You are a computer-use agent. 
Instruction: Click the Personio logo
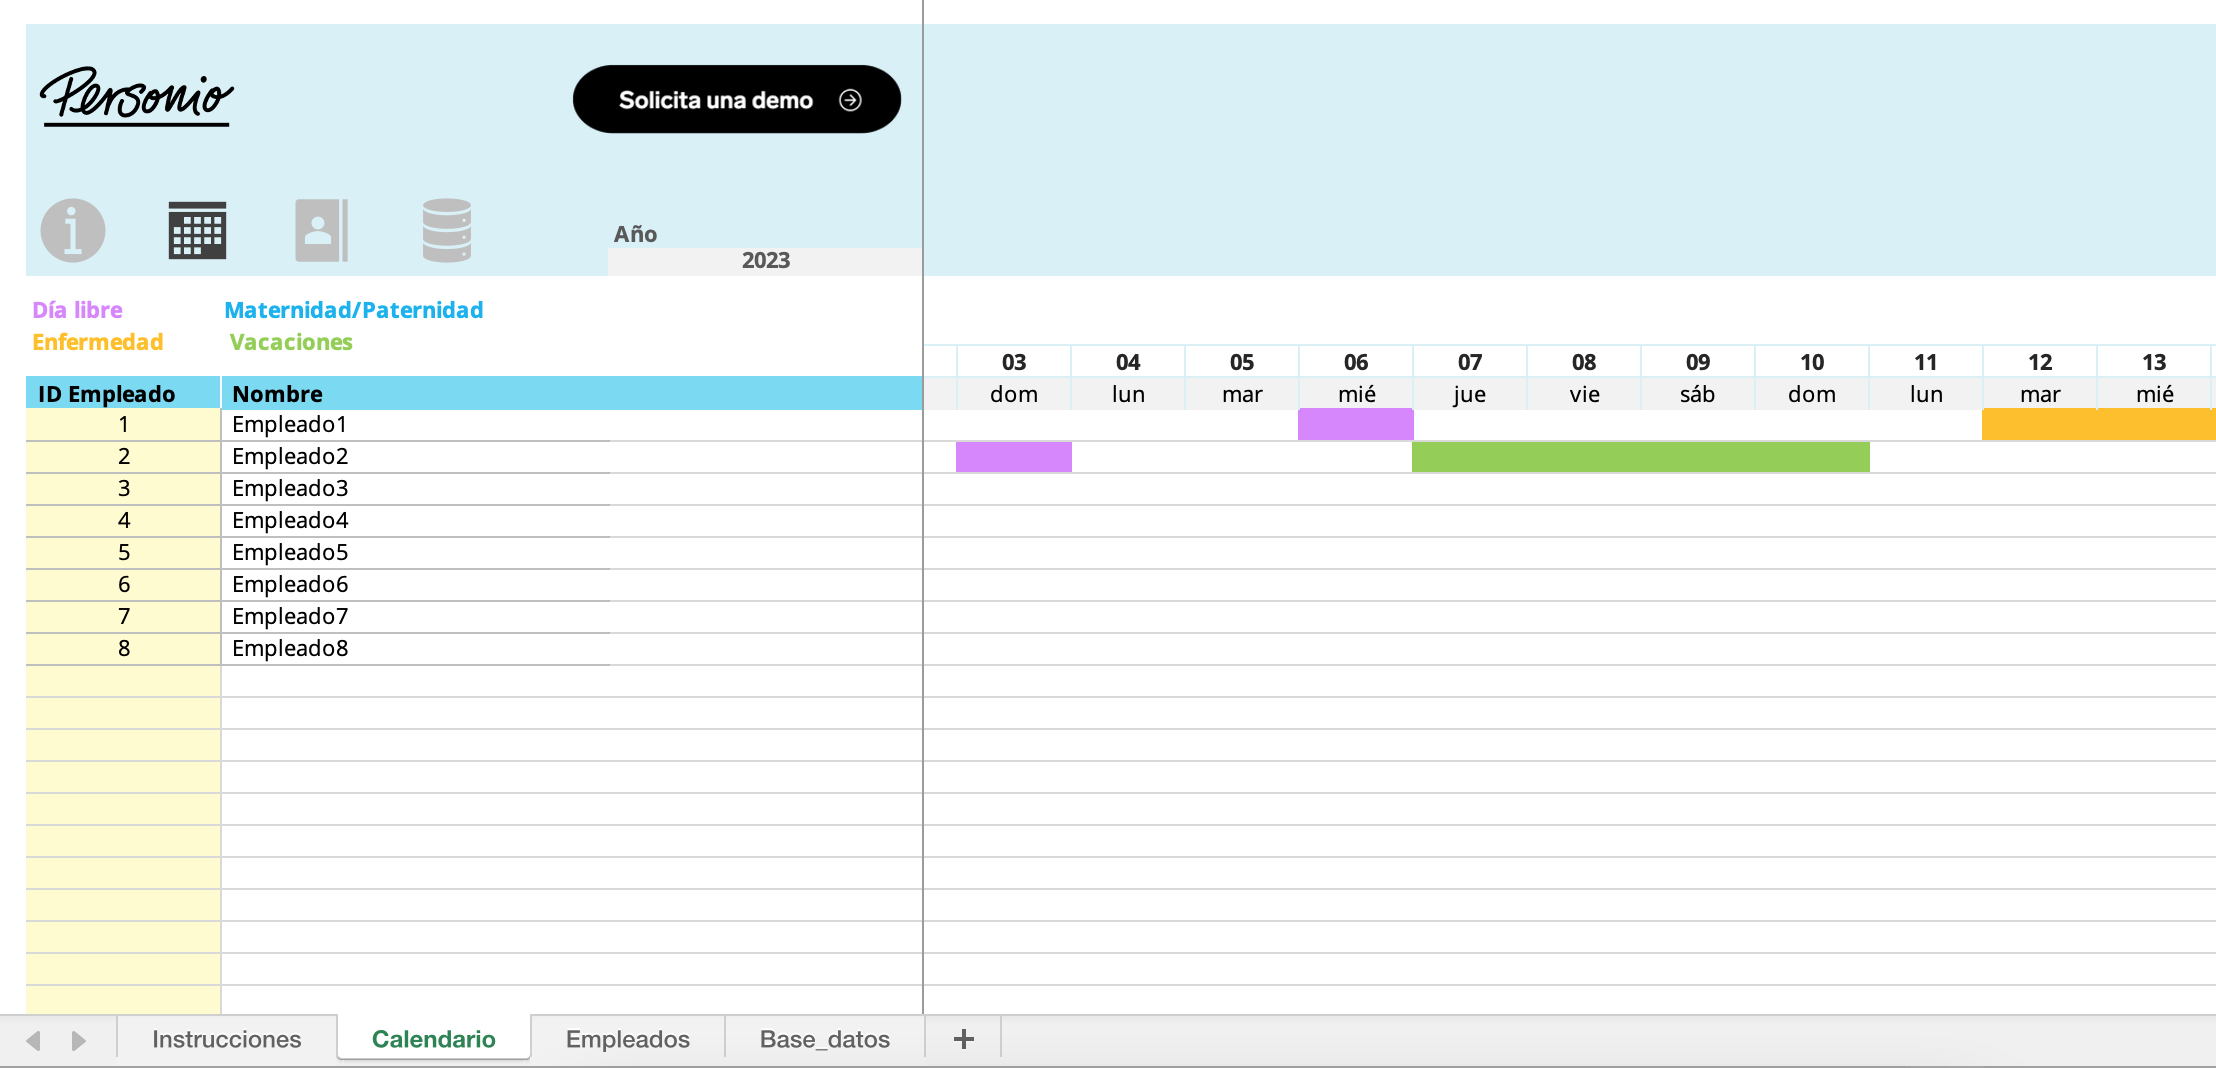click(x=136, y=97)
